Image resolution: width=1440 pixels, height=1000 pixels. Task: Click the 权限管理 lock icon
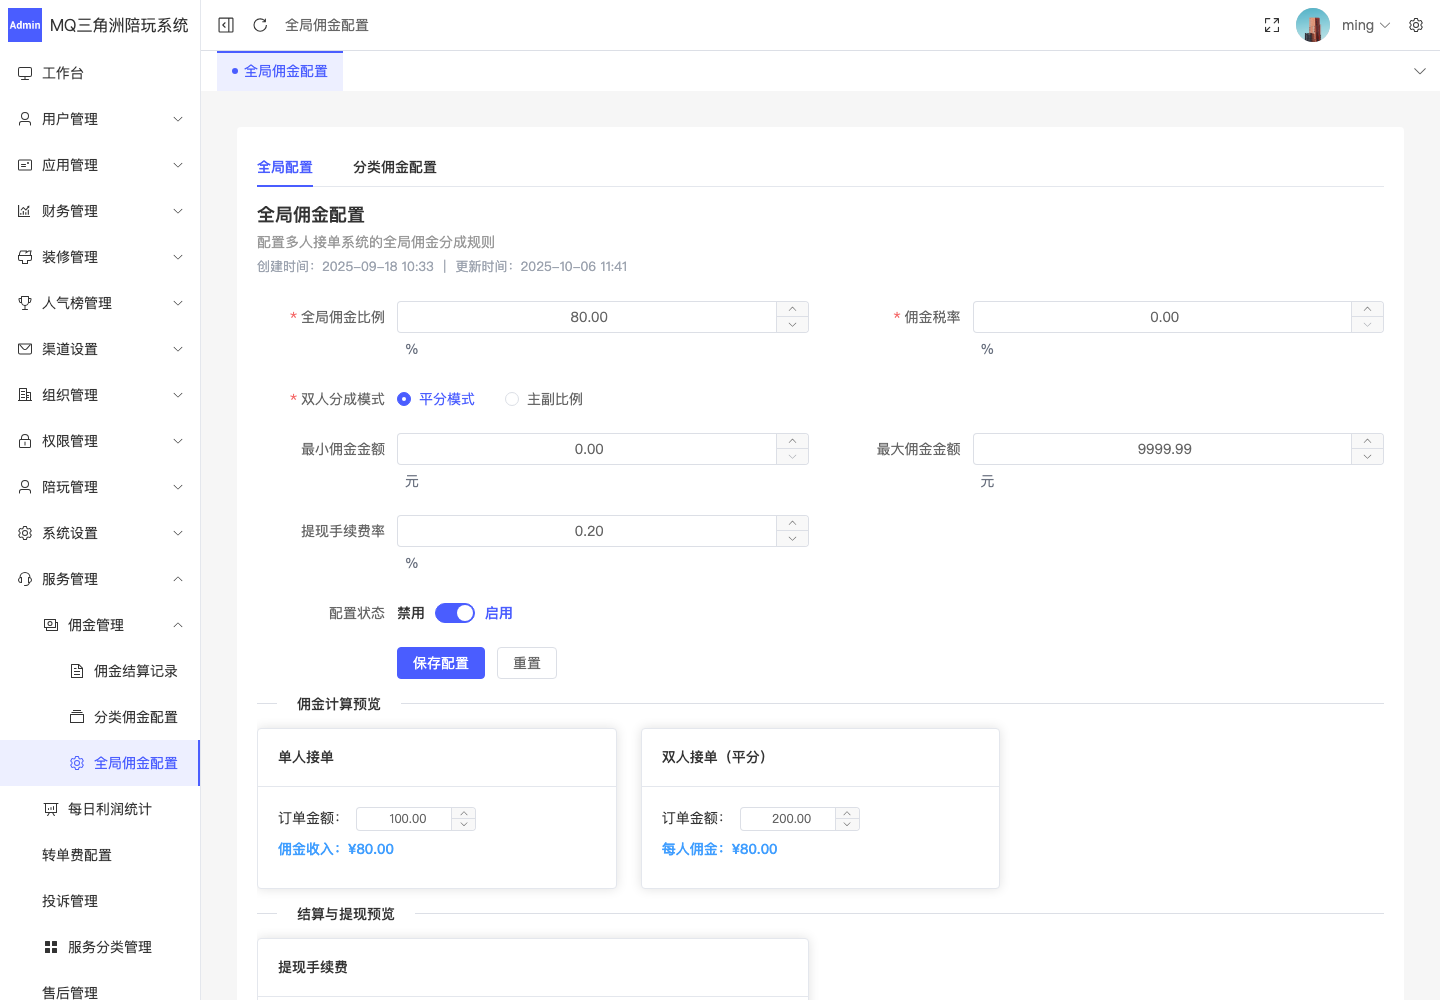tap(25, 441)
